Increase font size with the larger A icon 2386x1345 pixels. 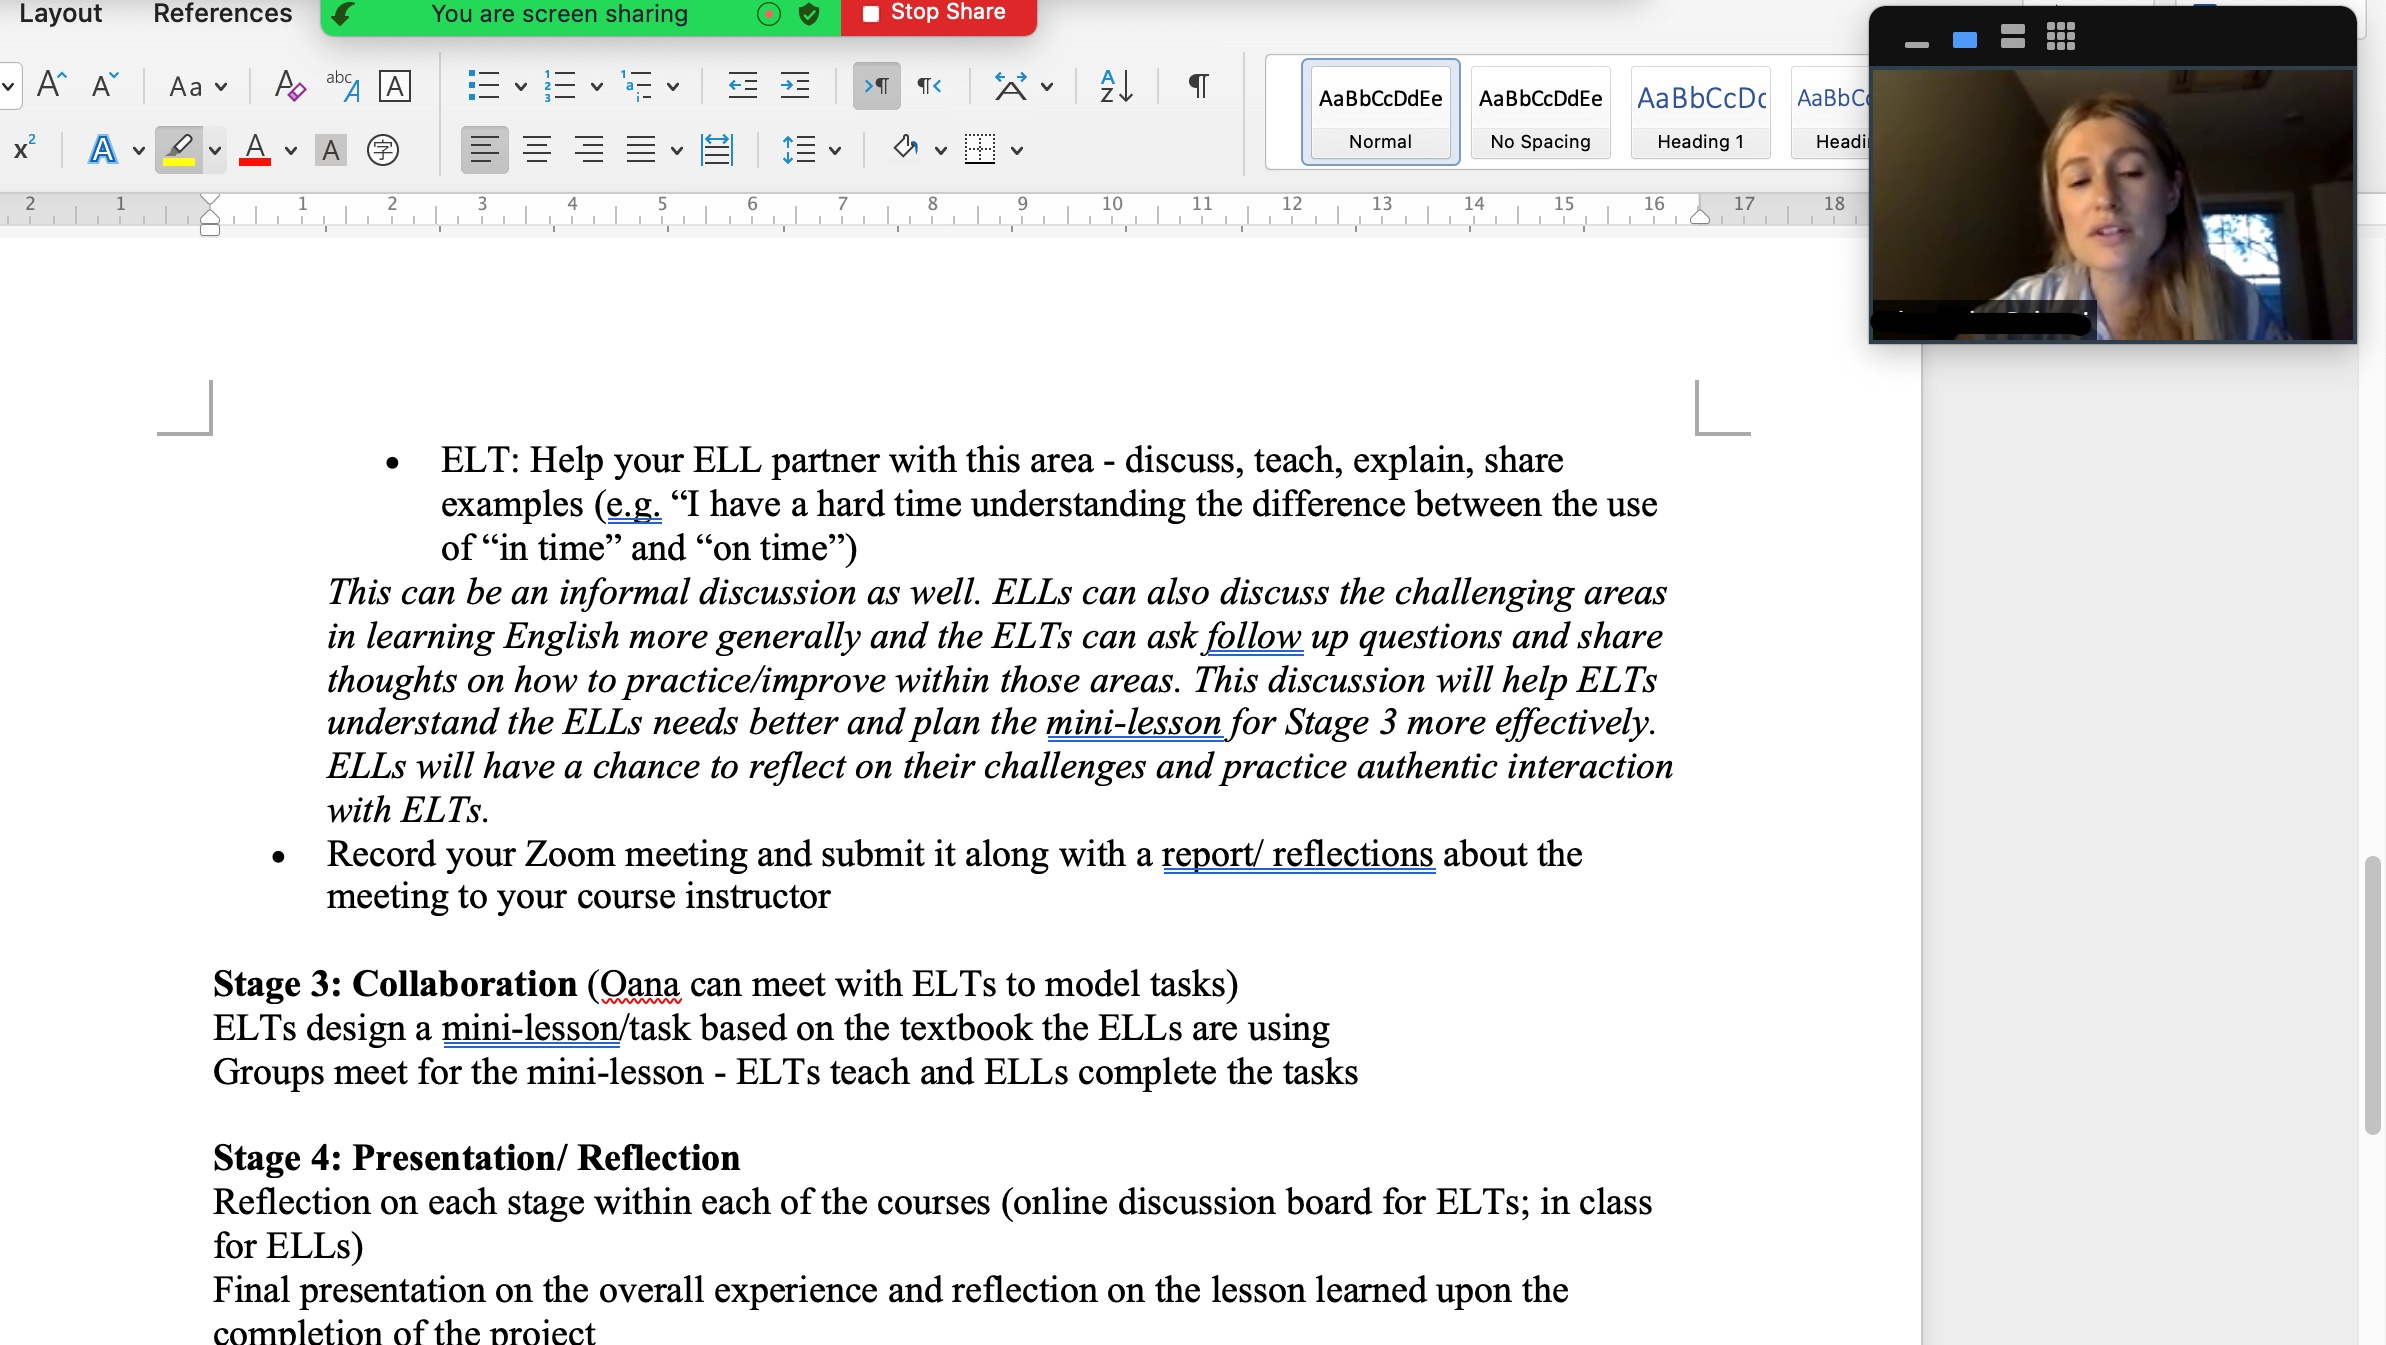coord(51,85)
